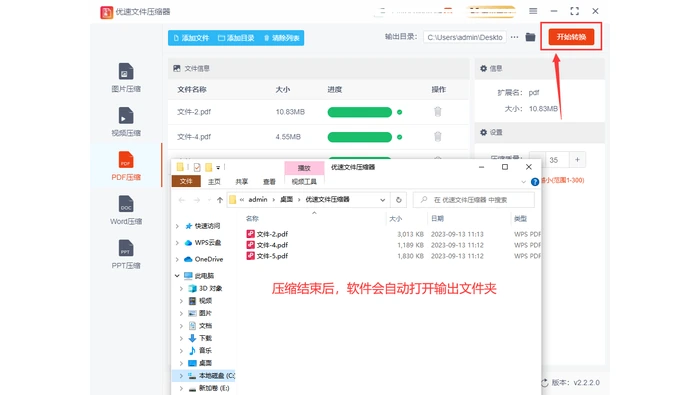Image resolution: width=700 pixels, height=395 pixels.
Task: Click the compression quality value 35
Action: point(554,160)
